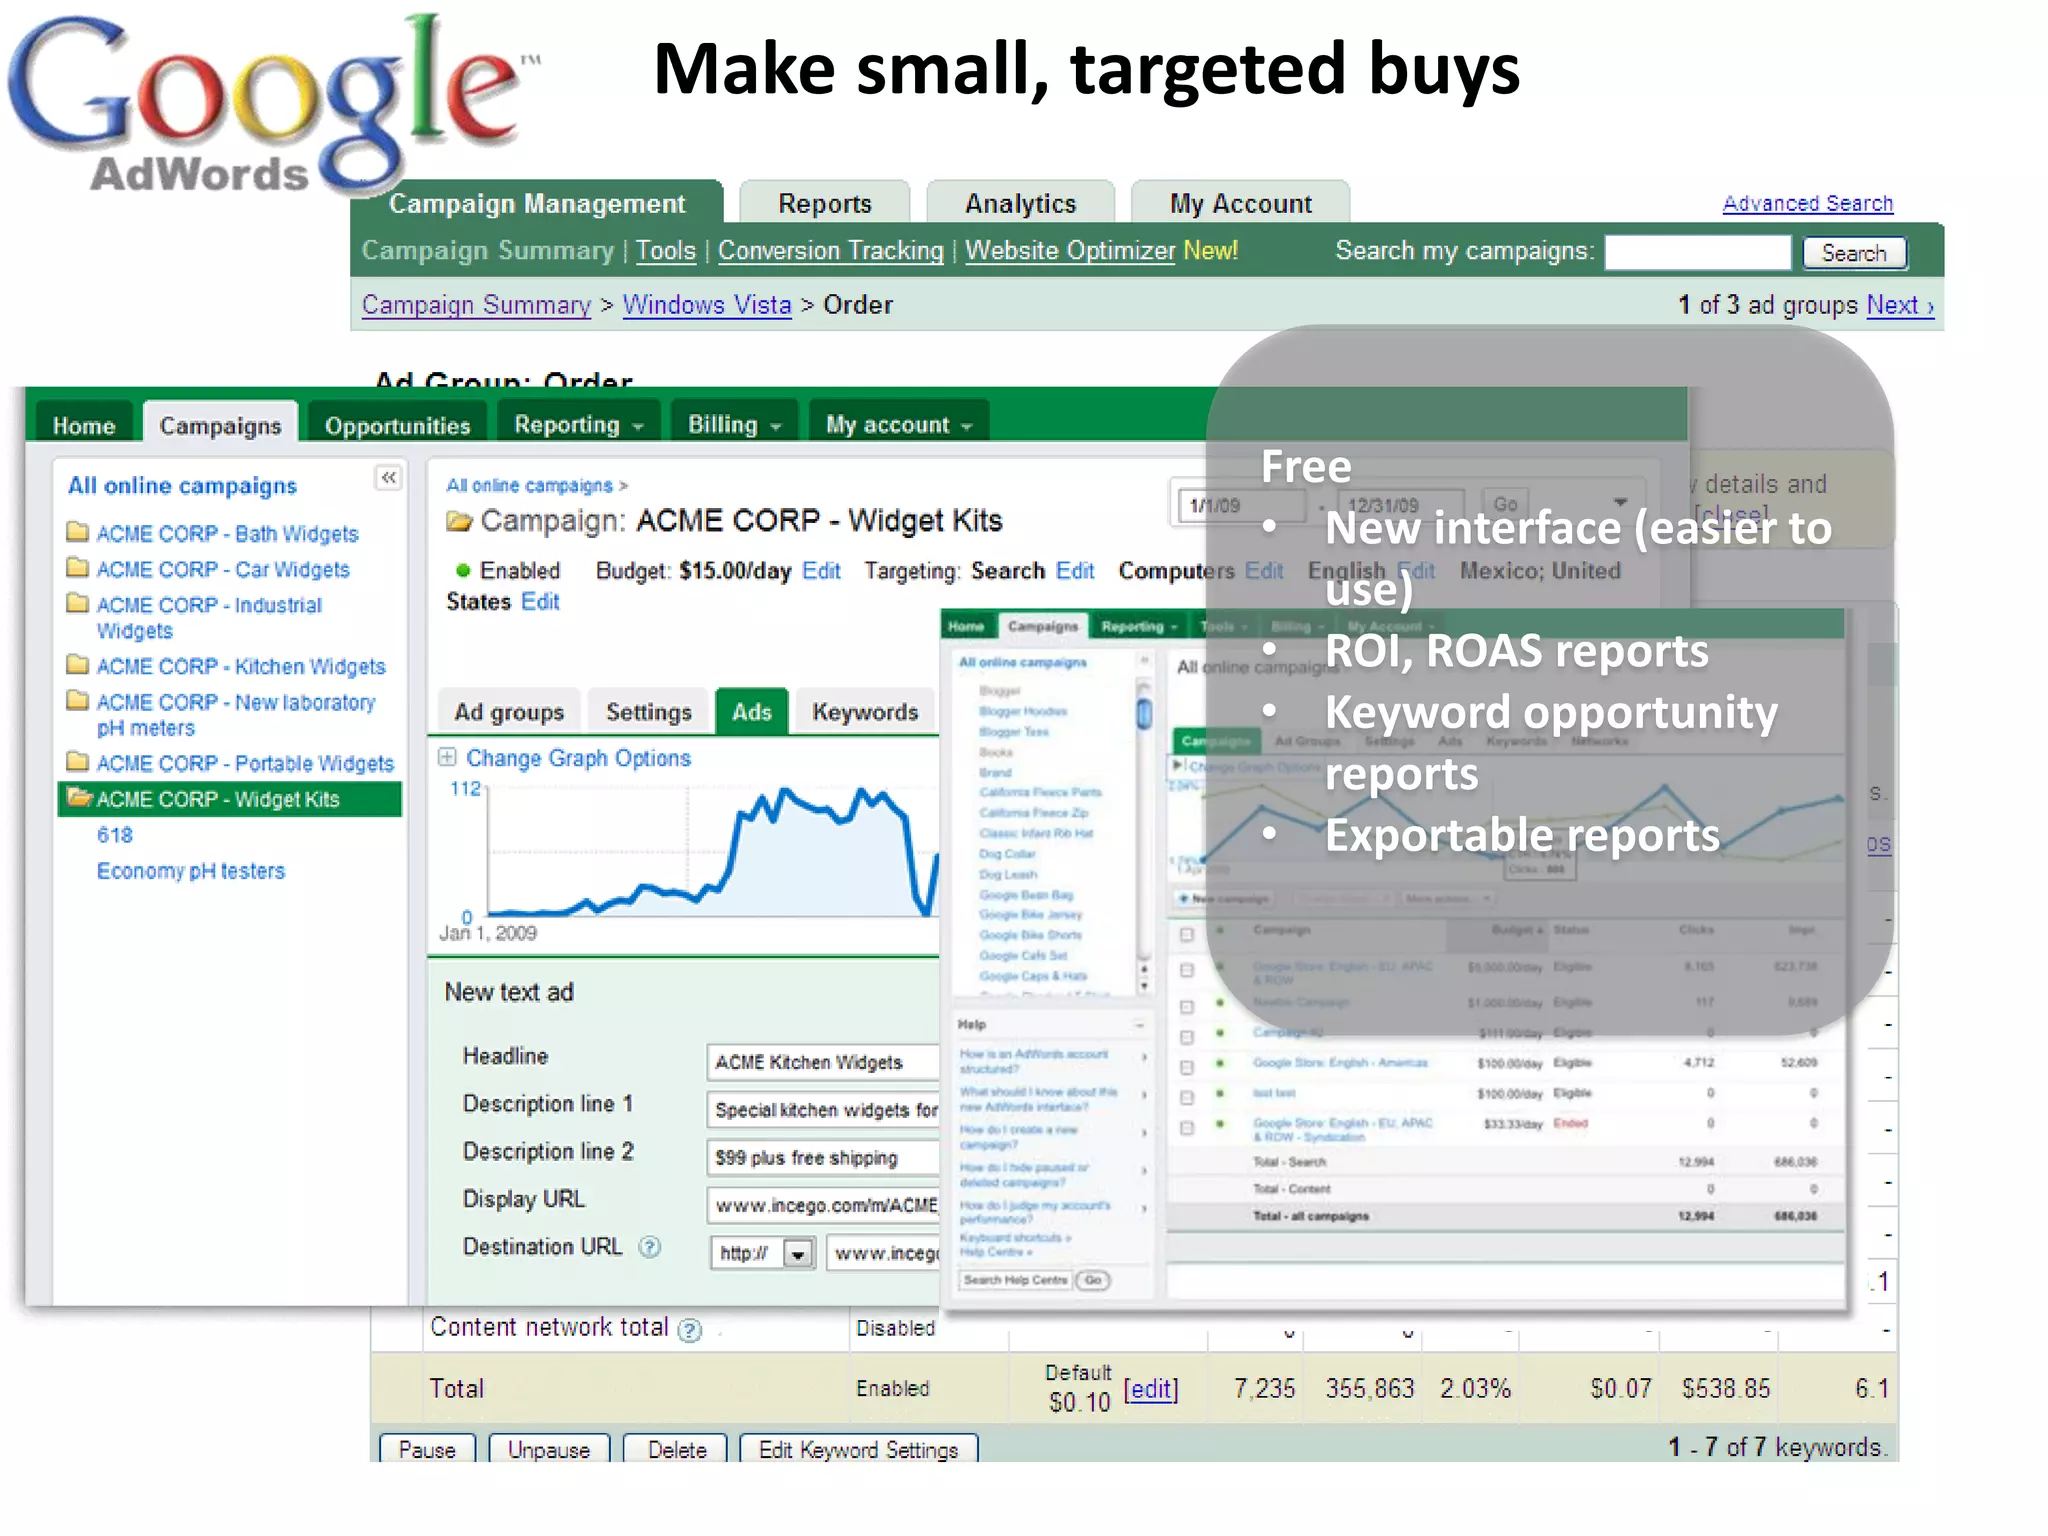Click green status dot of Google Store English - Americas
Screen dimensions: 2048x1536
pyautogui.click(x=1219, y=1063)
